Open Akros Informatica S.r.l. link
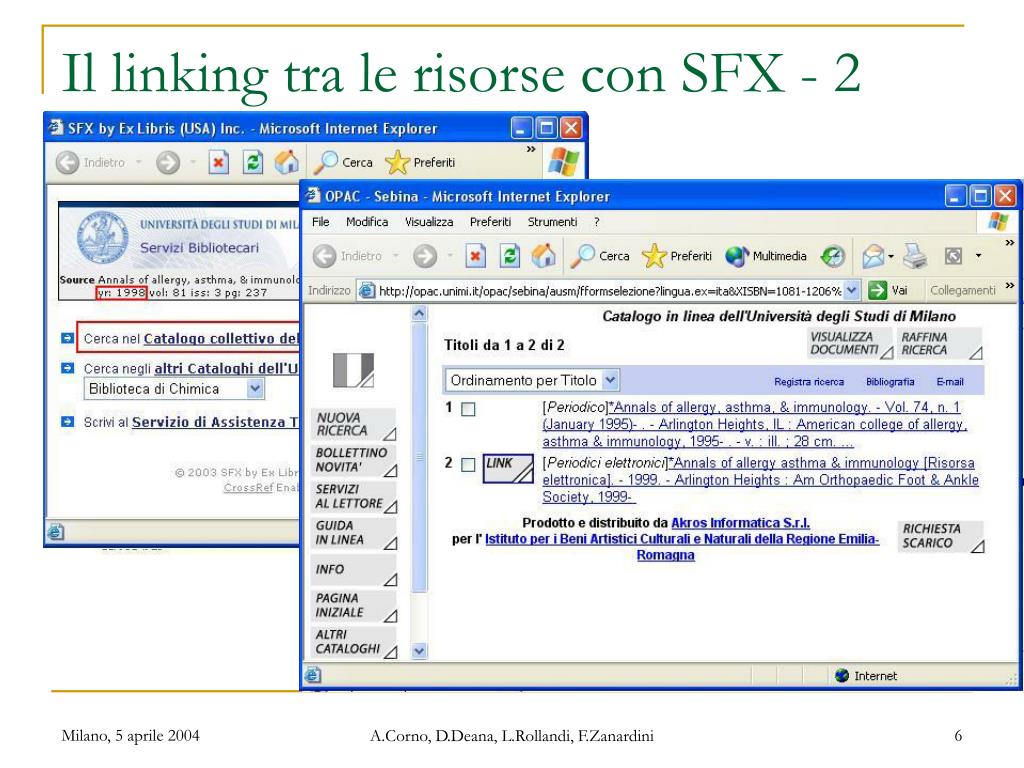 click(x=741, y=522)
